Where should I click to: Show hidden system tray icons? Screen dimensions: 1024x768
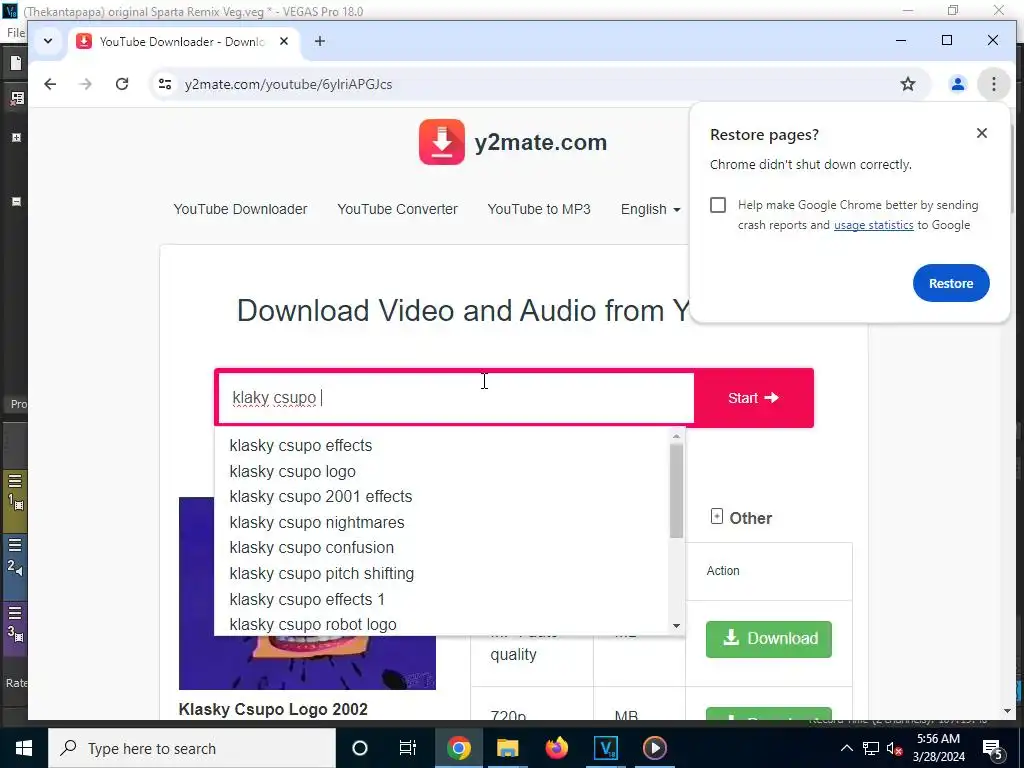tap(846, 748)
